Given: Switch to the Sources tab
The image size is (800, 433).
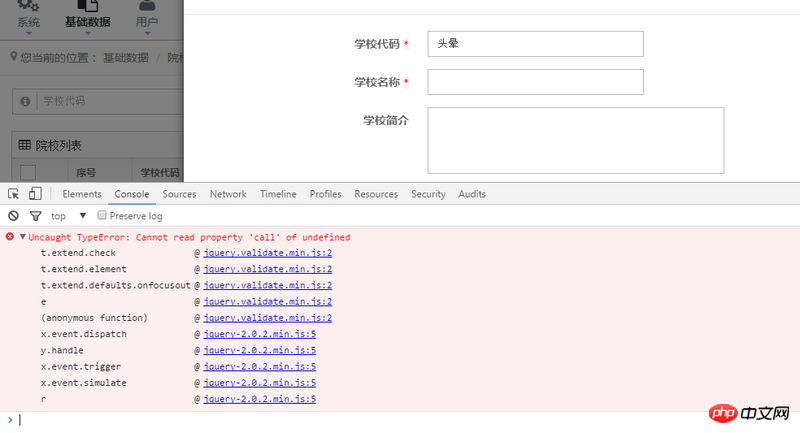Looking at the screenshot, I should [x=179, y=194].
